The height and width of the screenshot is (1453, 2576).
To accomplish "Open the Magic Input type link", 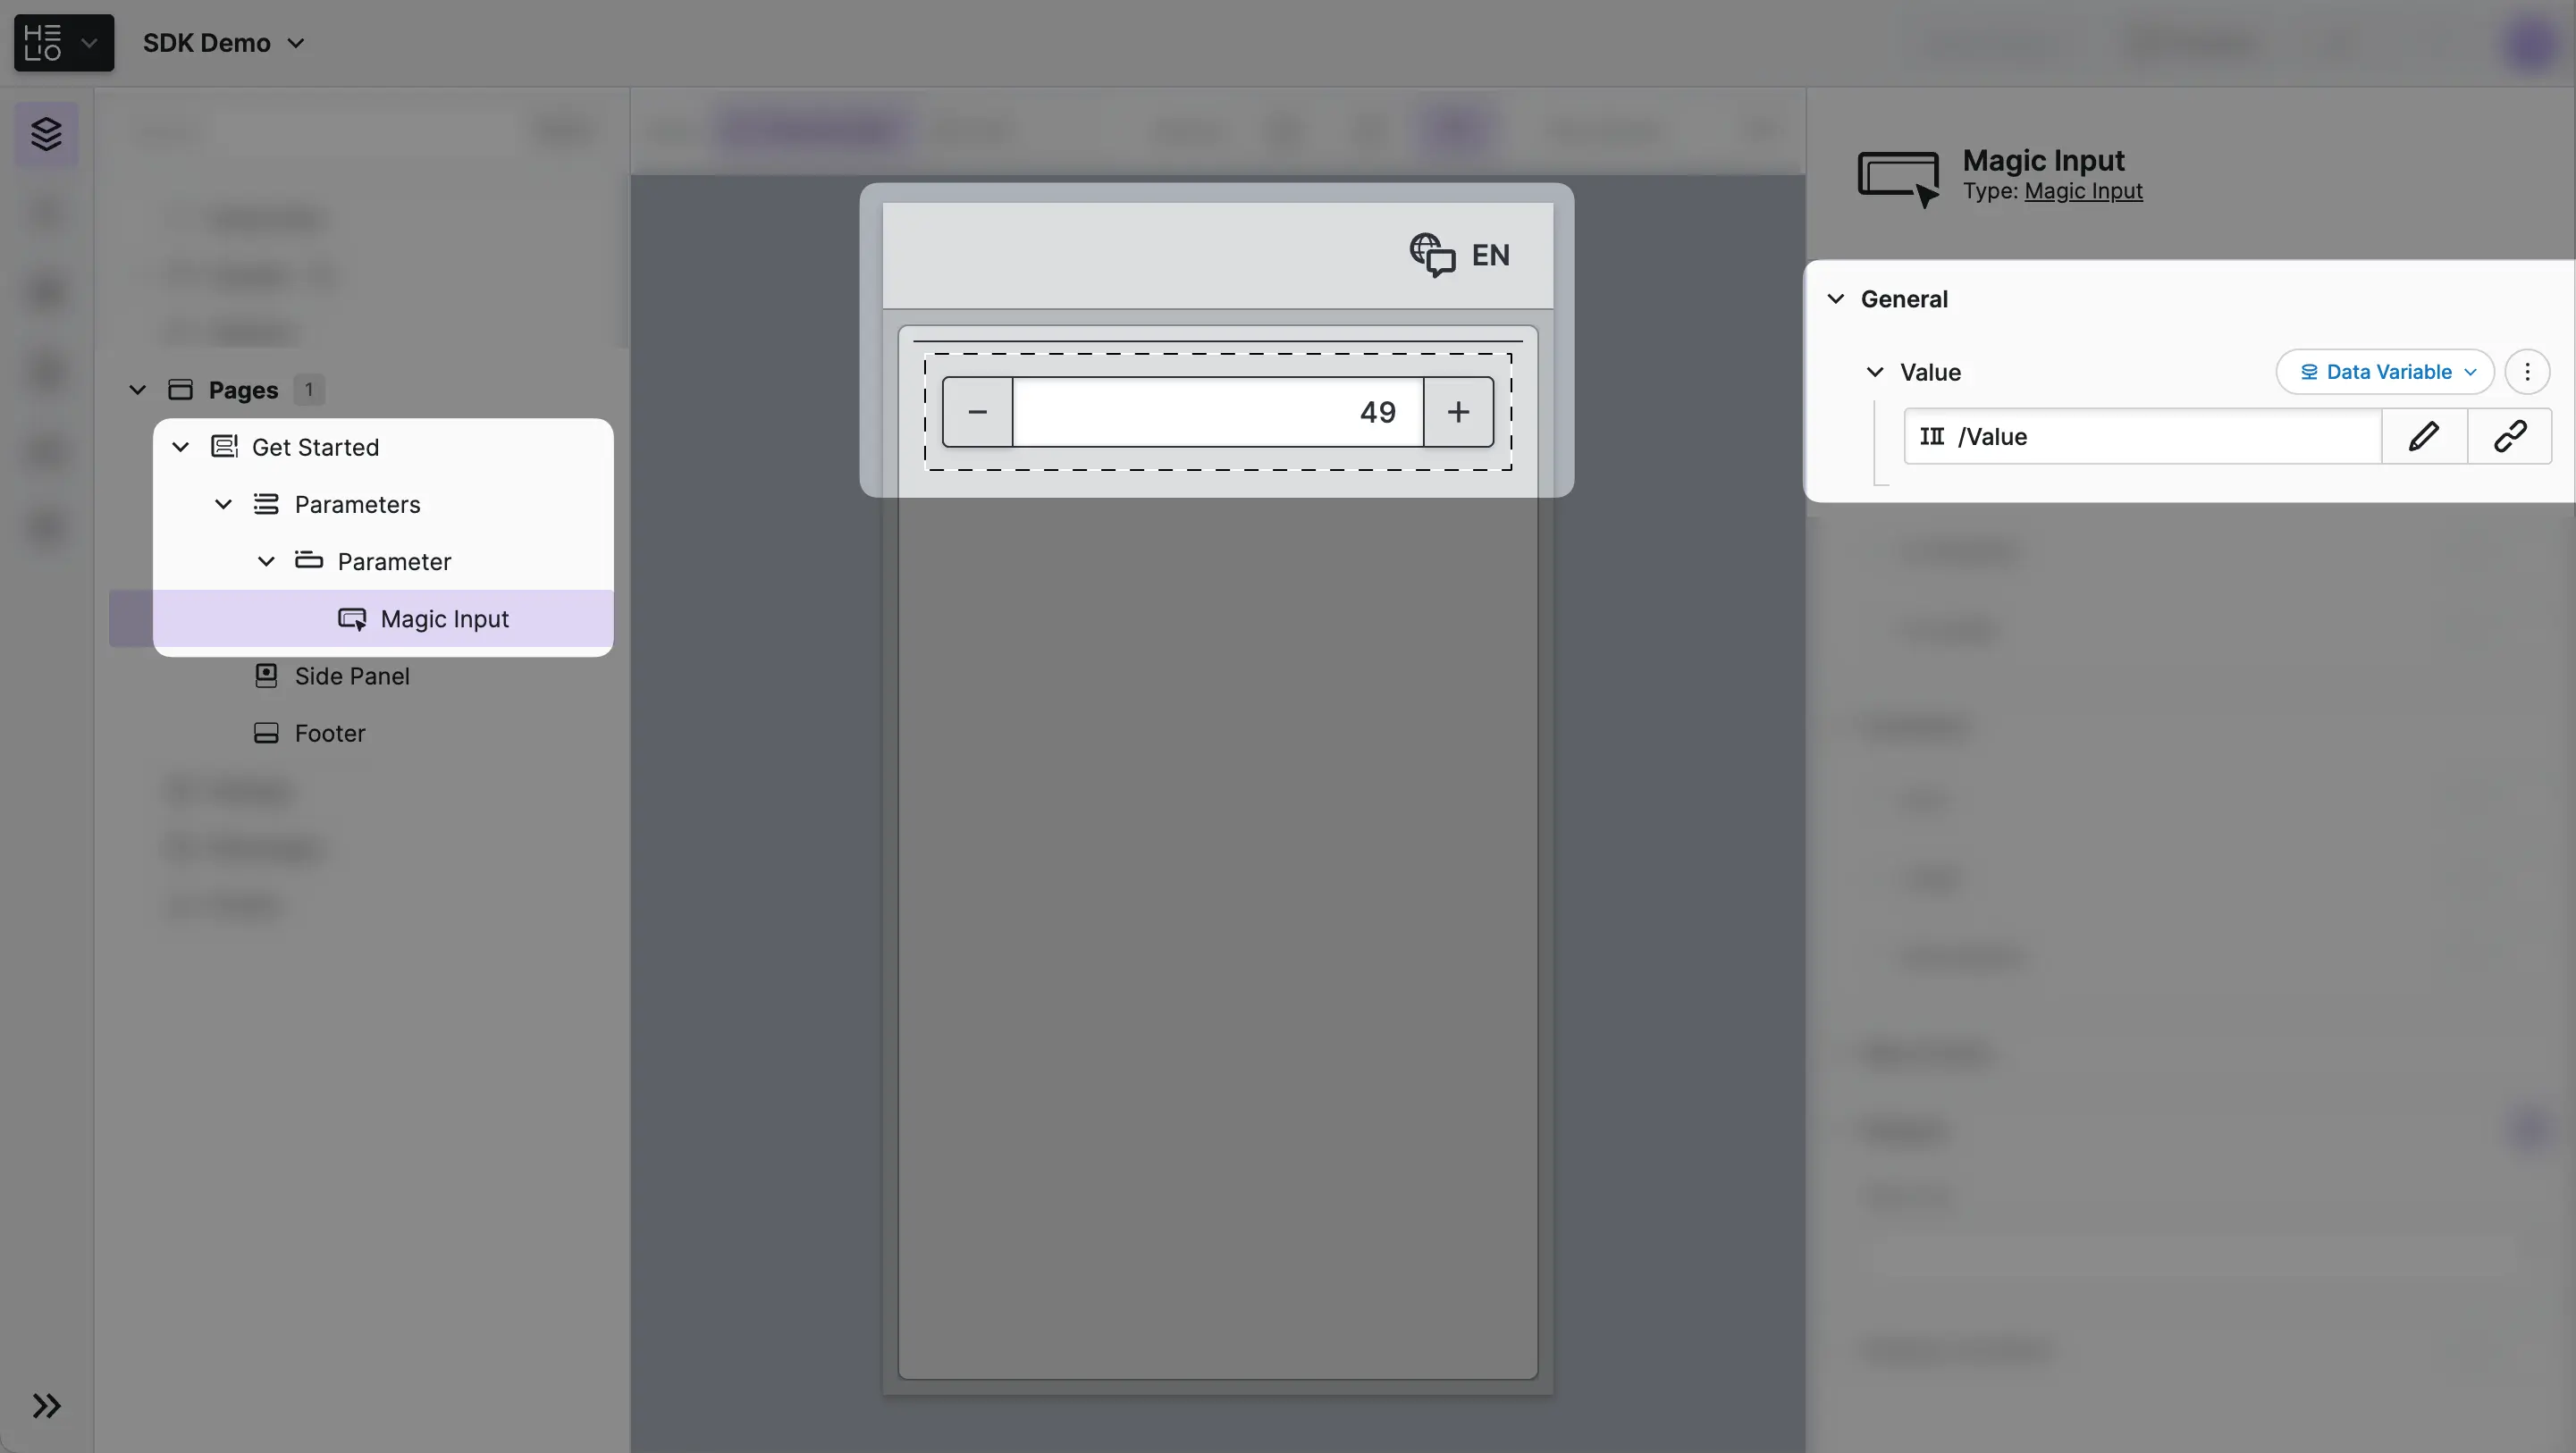I will [x=2083, y=191].
